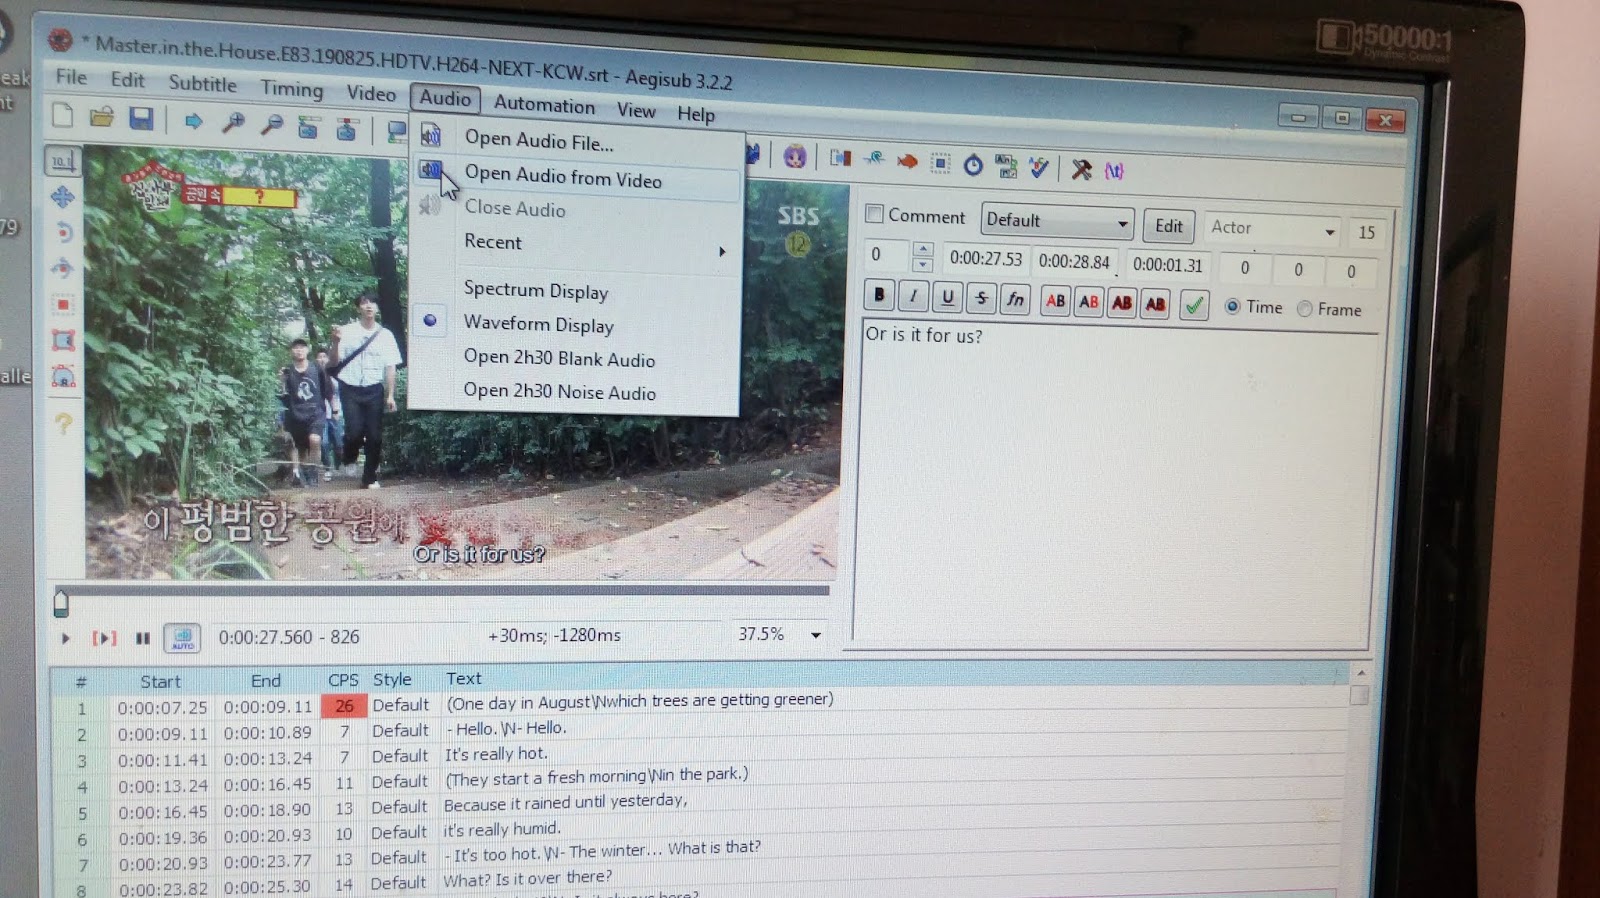
Task: Select the drag subtitles video tool
Action: click(63, 197)
